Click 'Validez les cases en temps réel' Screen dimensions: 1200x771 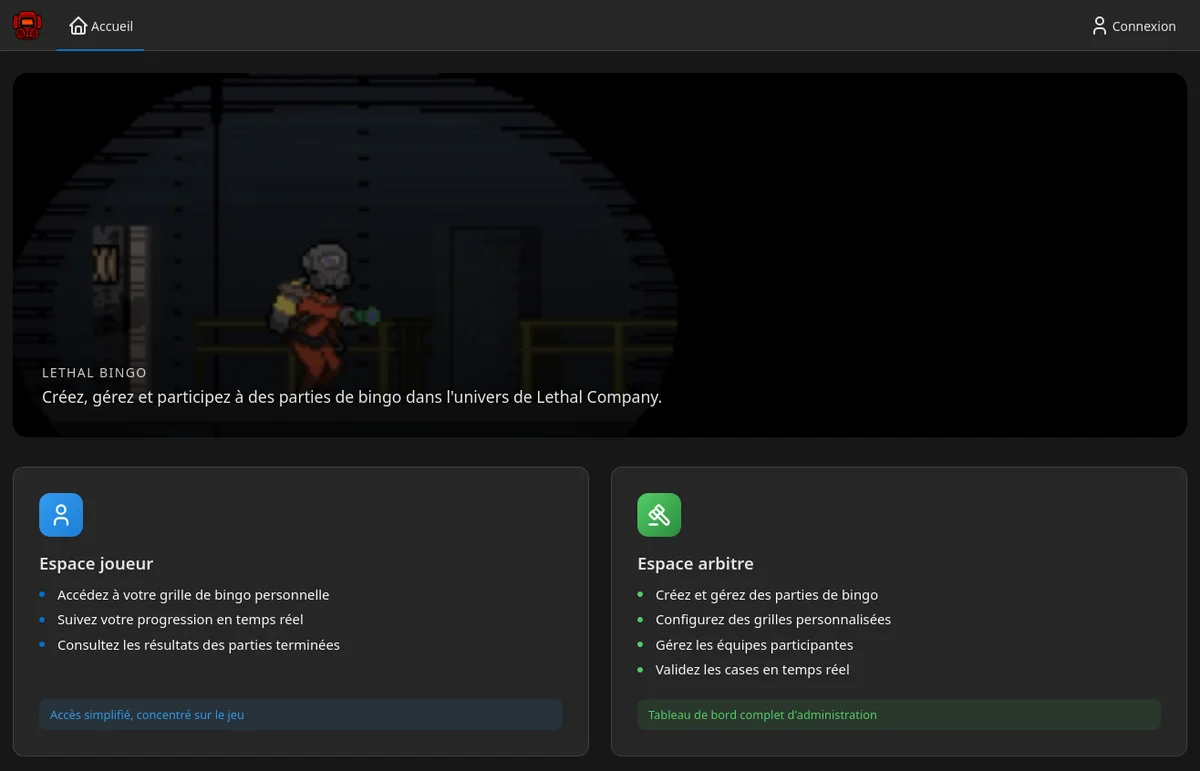point(752,670)
